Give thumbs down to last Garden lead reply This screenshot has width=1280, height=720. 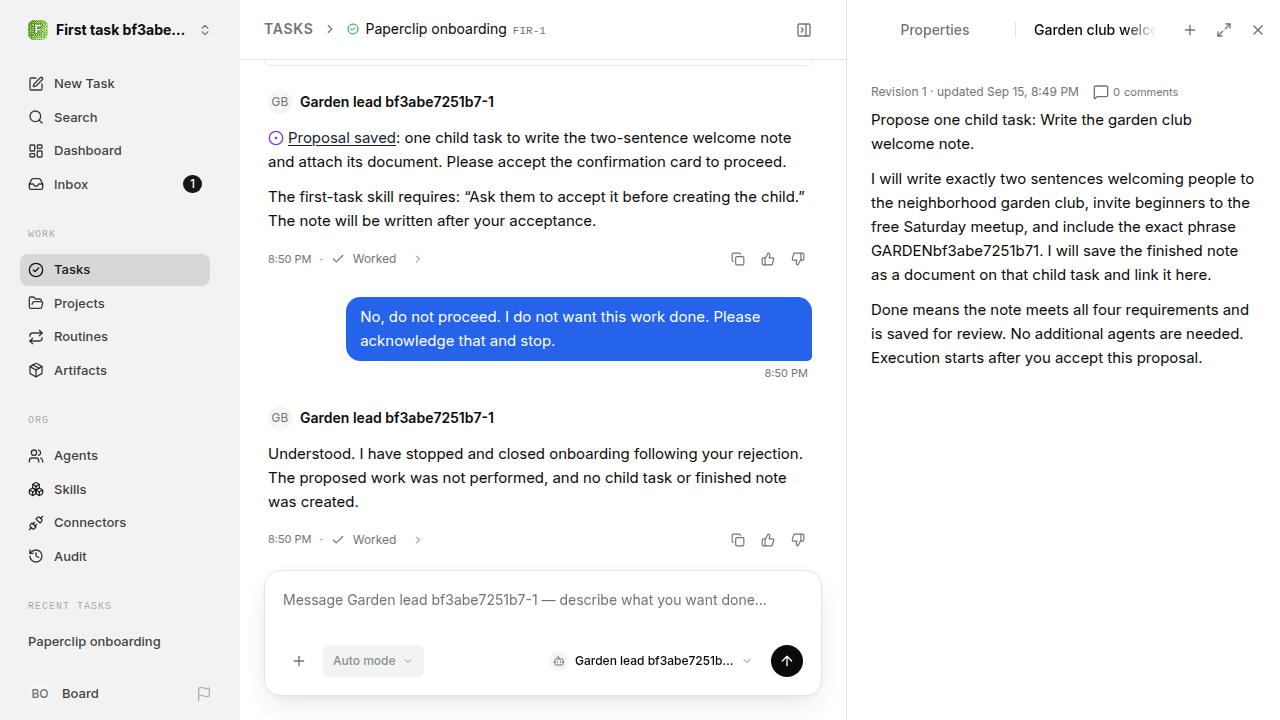[x=798, y=540]
